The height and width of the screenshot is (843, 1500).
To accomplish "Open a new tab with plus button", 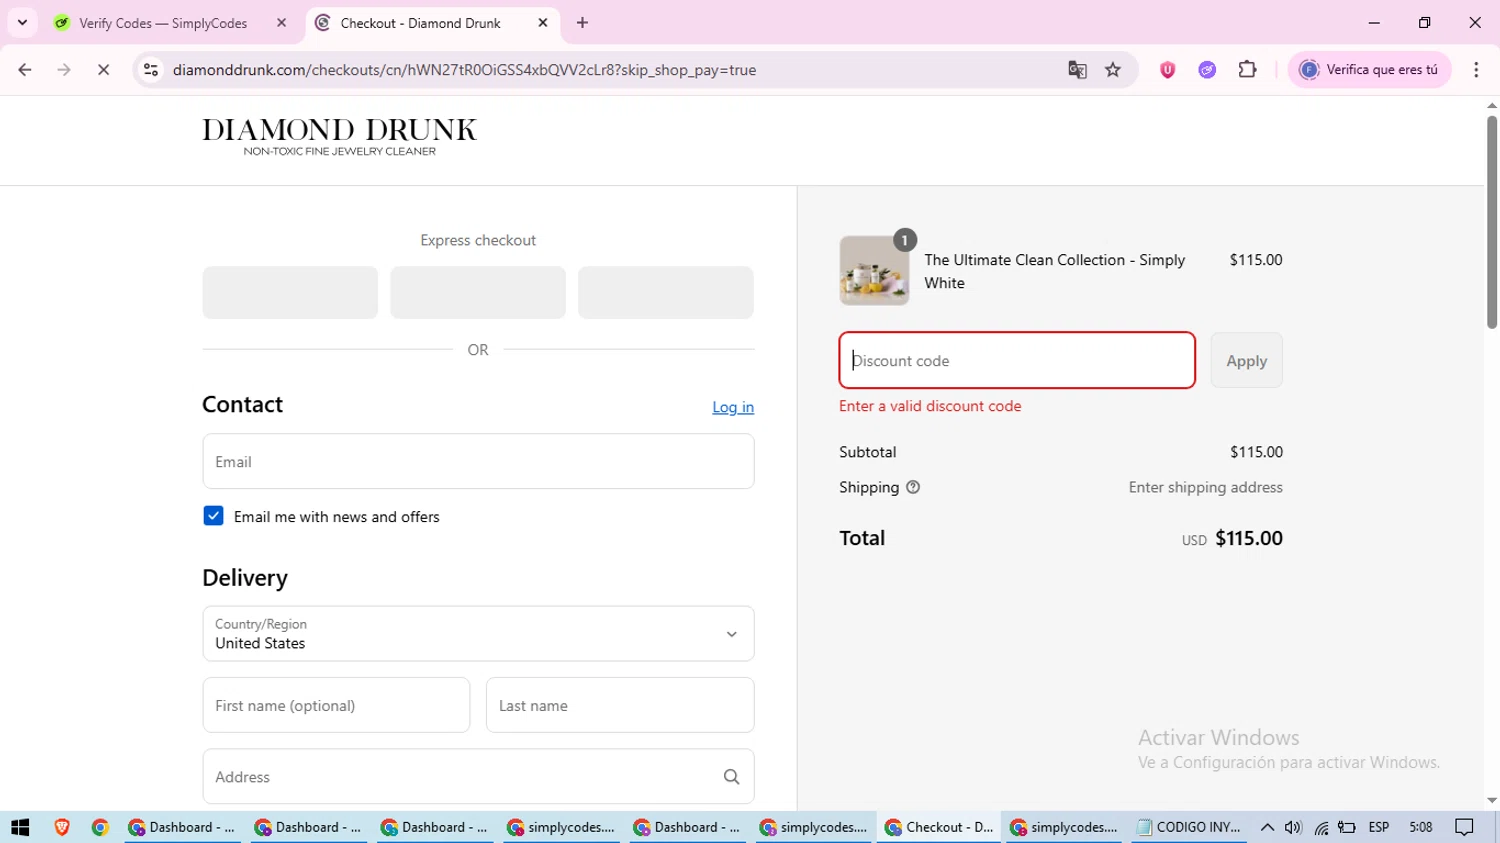I will [583, 22].
